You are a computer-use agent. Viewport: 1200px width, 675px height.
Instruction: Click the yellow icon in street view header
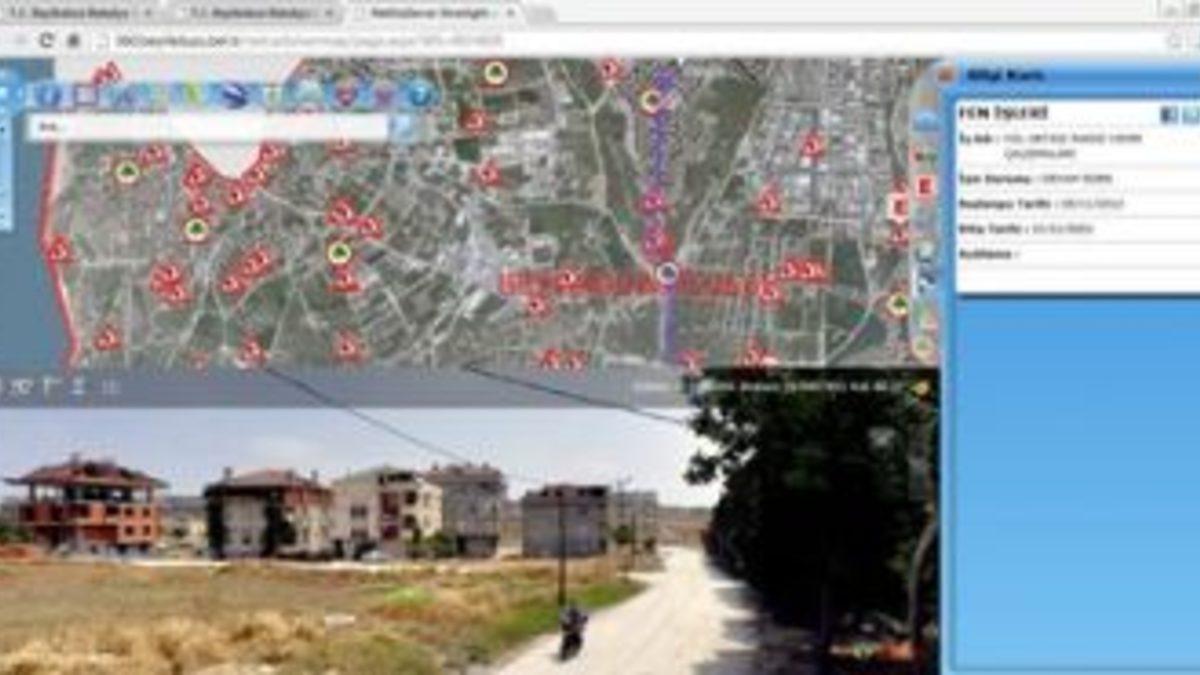tap(921, 387)
